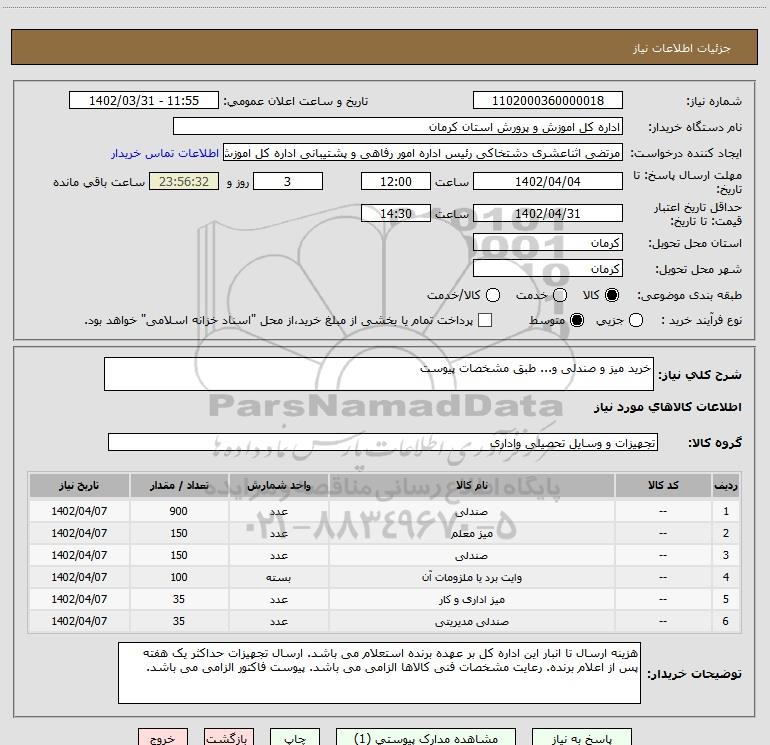Choose the متوسط purchase type radio

(577, 320)
